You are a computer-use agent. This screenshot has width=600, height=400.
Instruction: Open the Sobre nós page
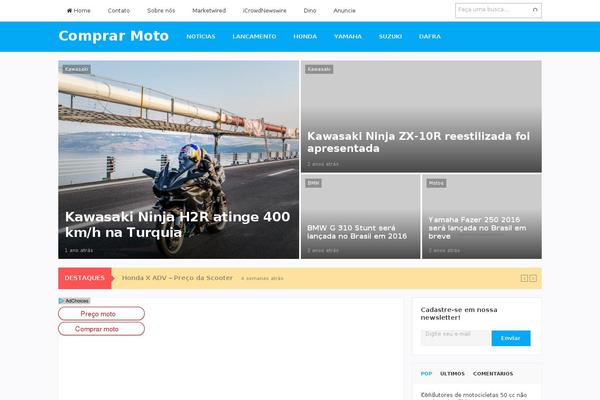coord(161,11)
